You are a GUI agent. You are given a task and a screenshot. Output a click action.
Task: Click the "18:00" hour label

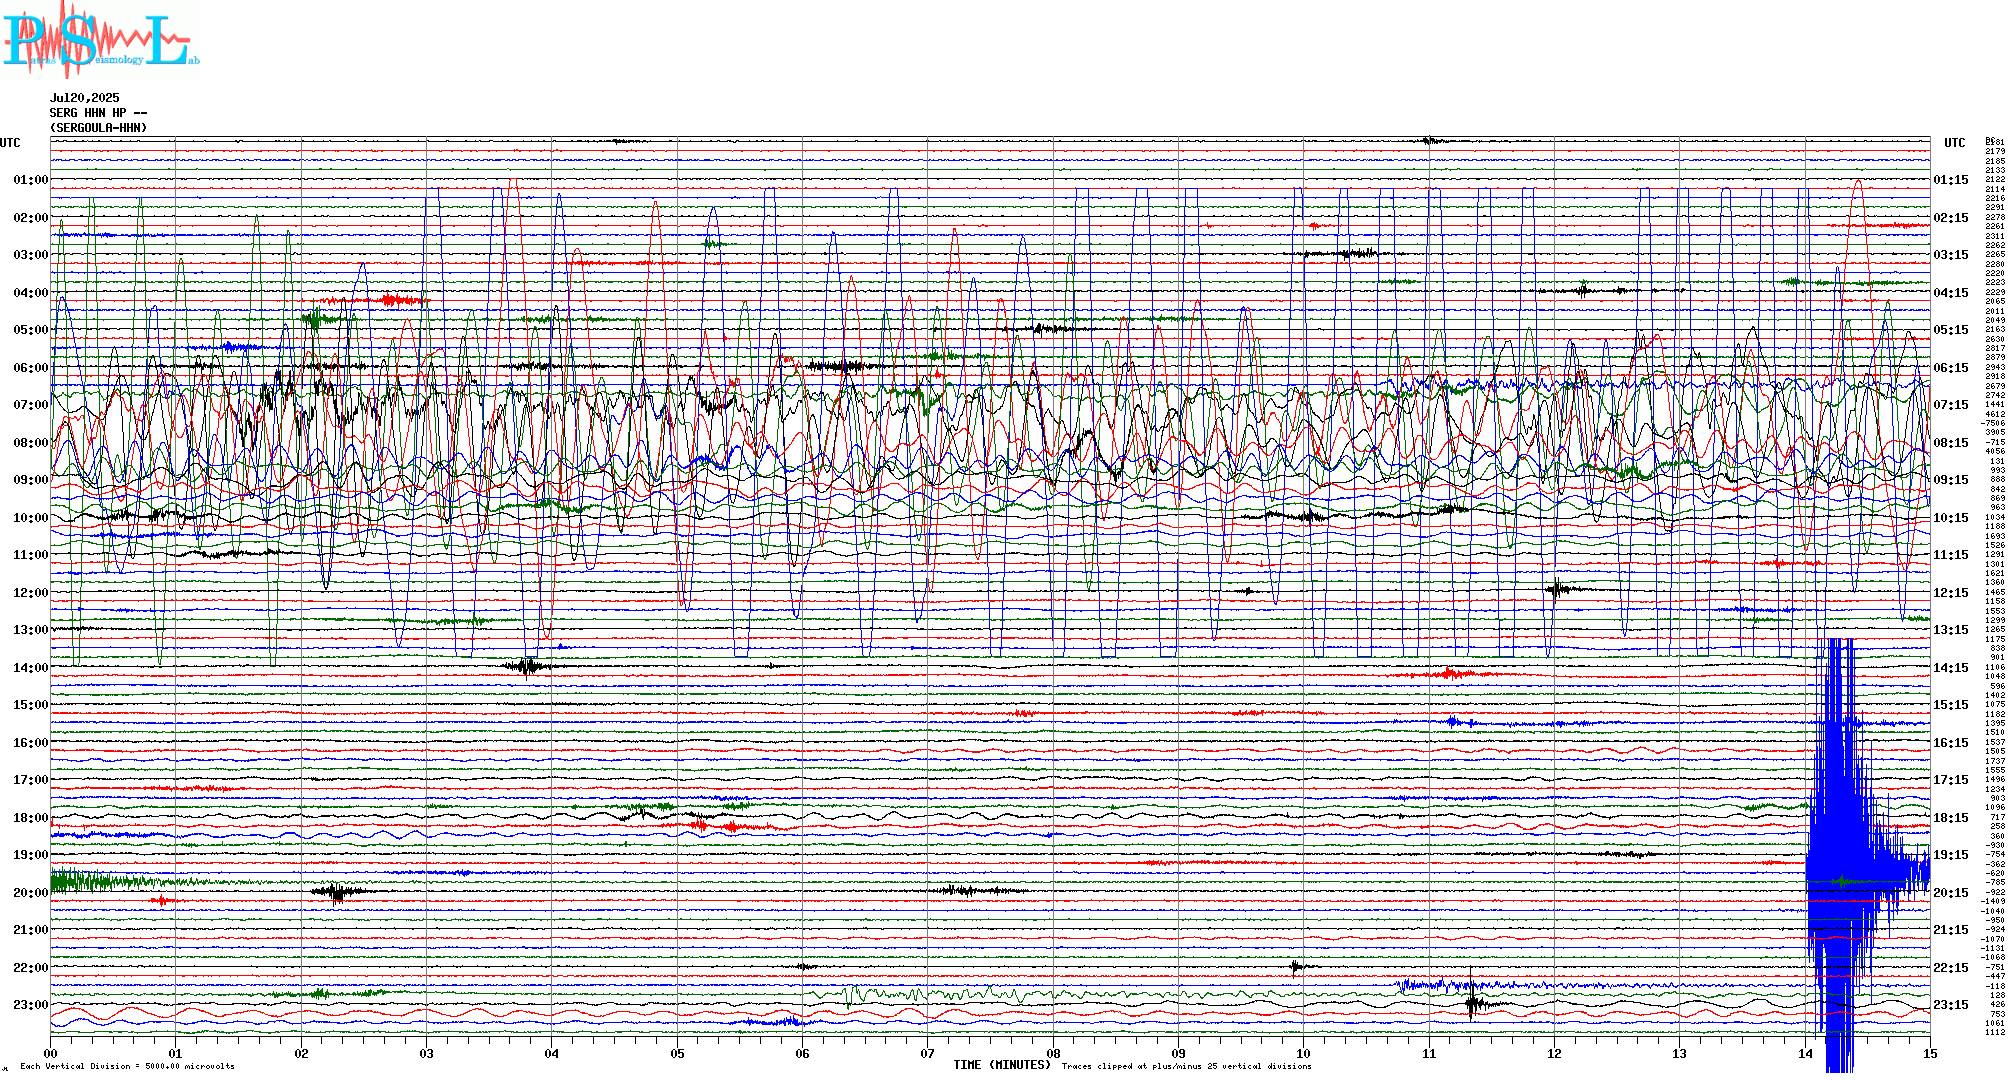point(31,818)
